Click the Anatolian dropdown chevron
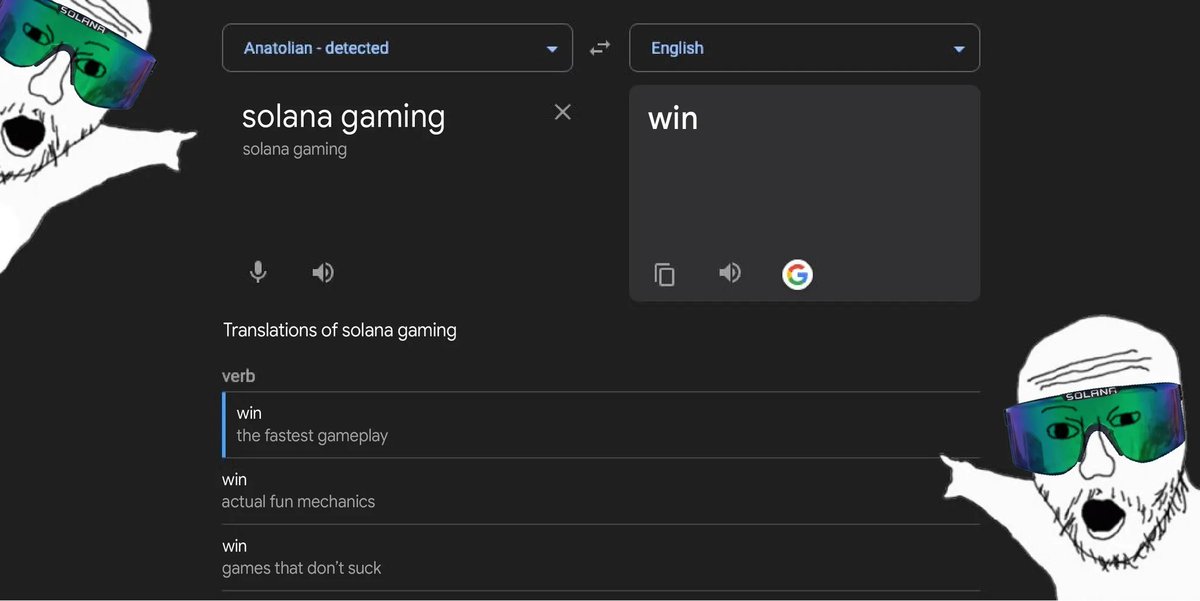The height and width of the screenshot is (601, 1200). click(x=551, y=47)
